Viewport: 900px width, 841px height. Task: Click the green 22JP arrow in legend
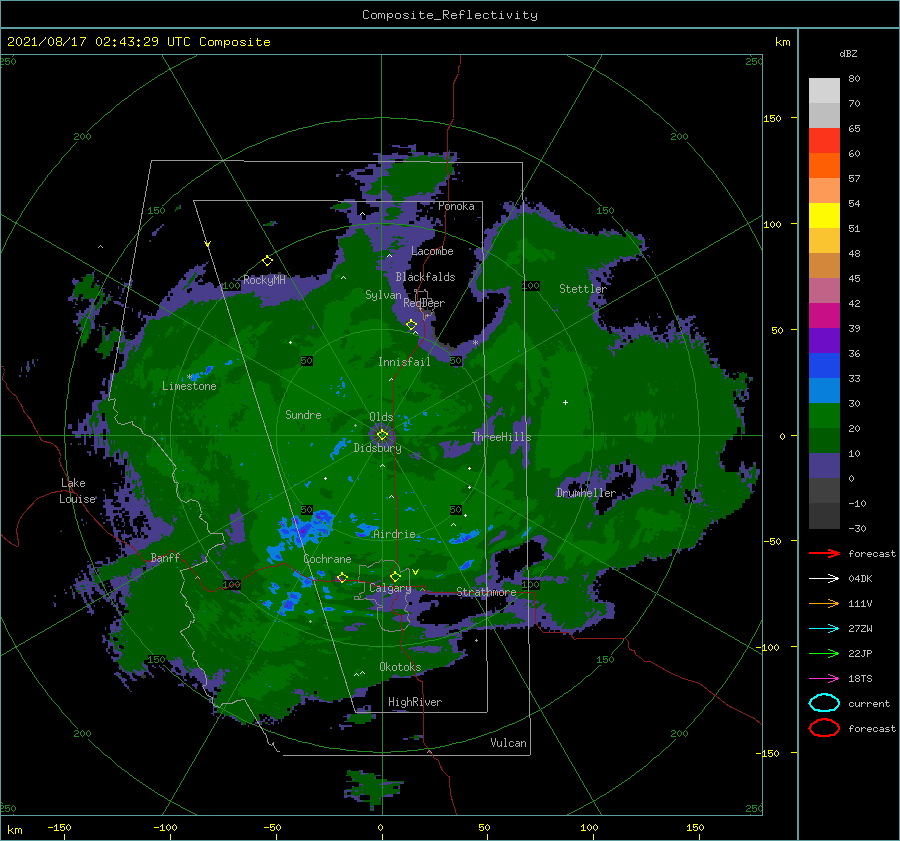pos(824,653)
